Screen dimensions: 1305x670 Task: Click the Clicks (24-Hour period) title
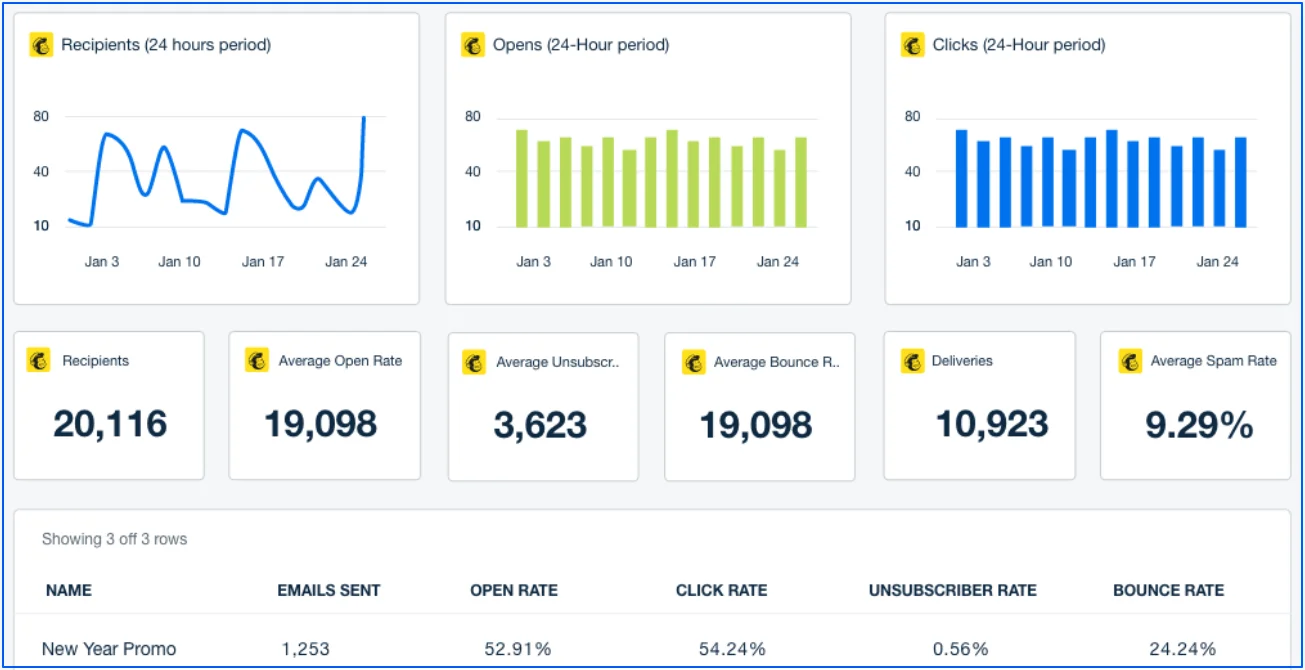(x=1019, y=45)
